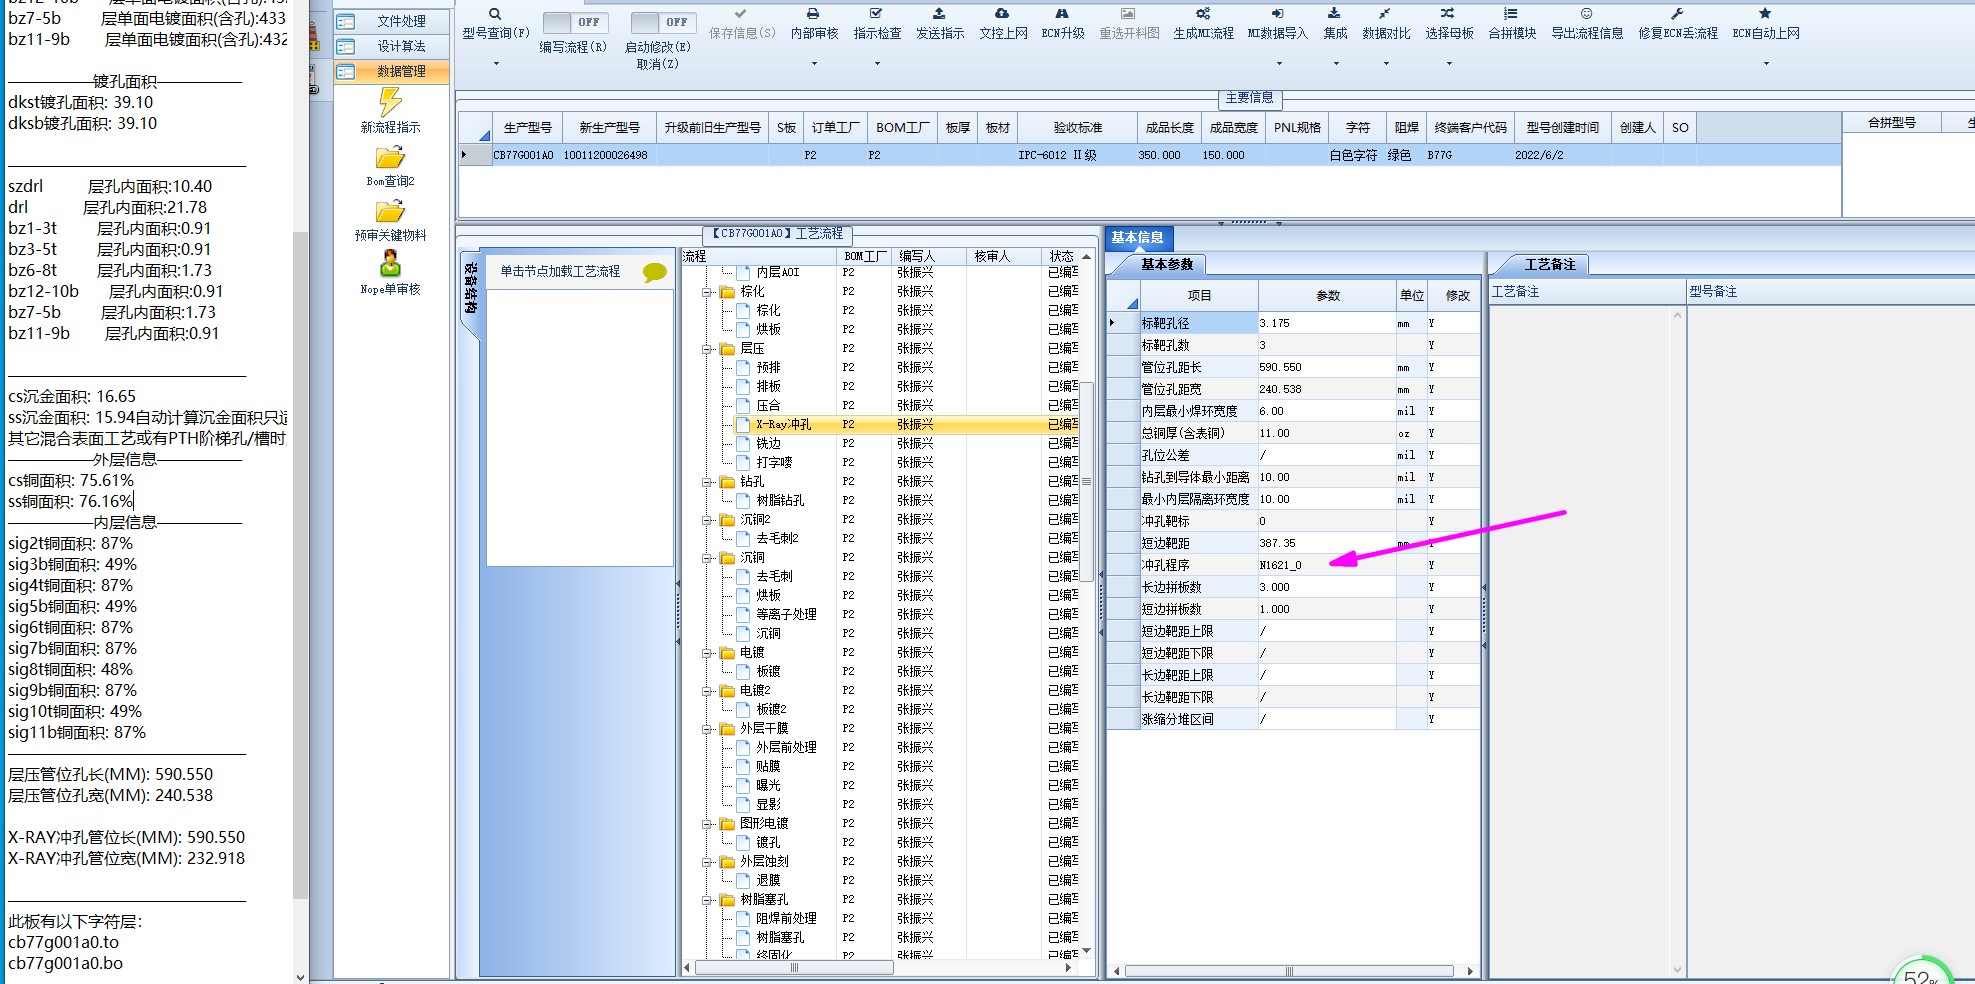Select the 打字唛 tree node
Viewport: 1975px width, 984px height.
point(774,463)
